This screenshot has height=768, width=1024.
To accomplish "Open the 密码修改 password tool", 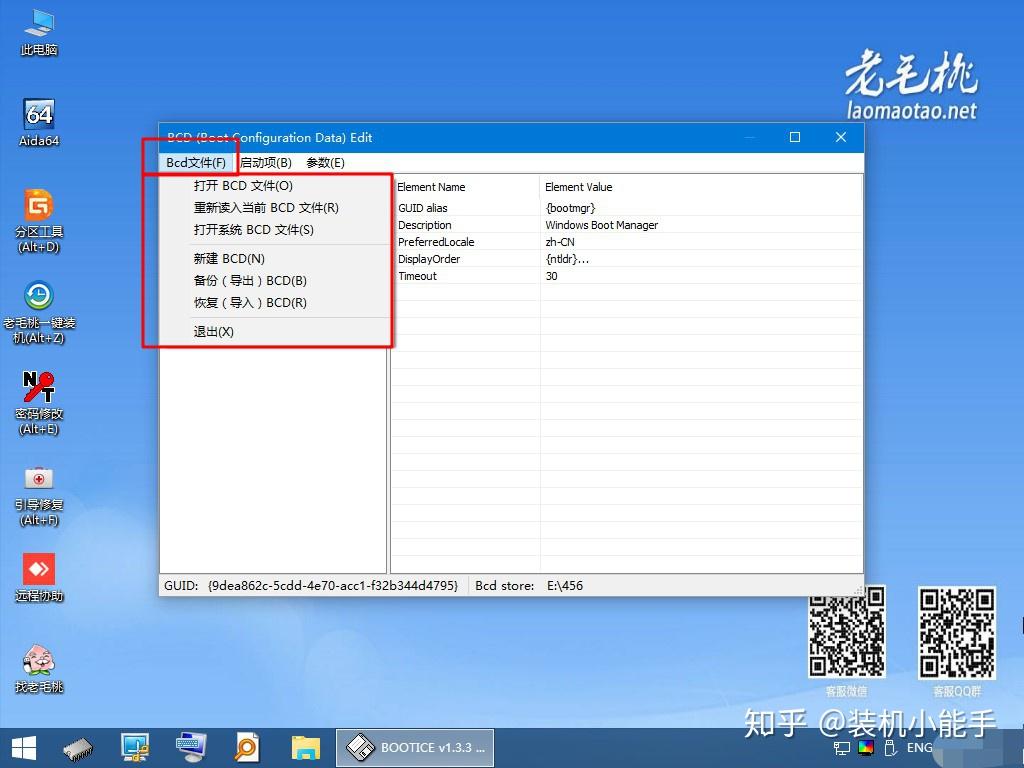I will pos(38,390).
